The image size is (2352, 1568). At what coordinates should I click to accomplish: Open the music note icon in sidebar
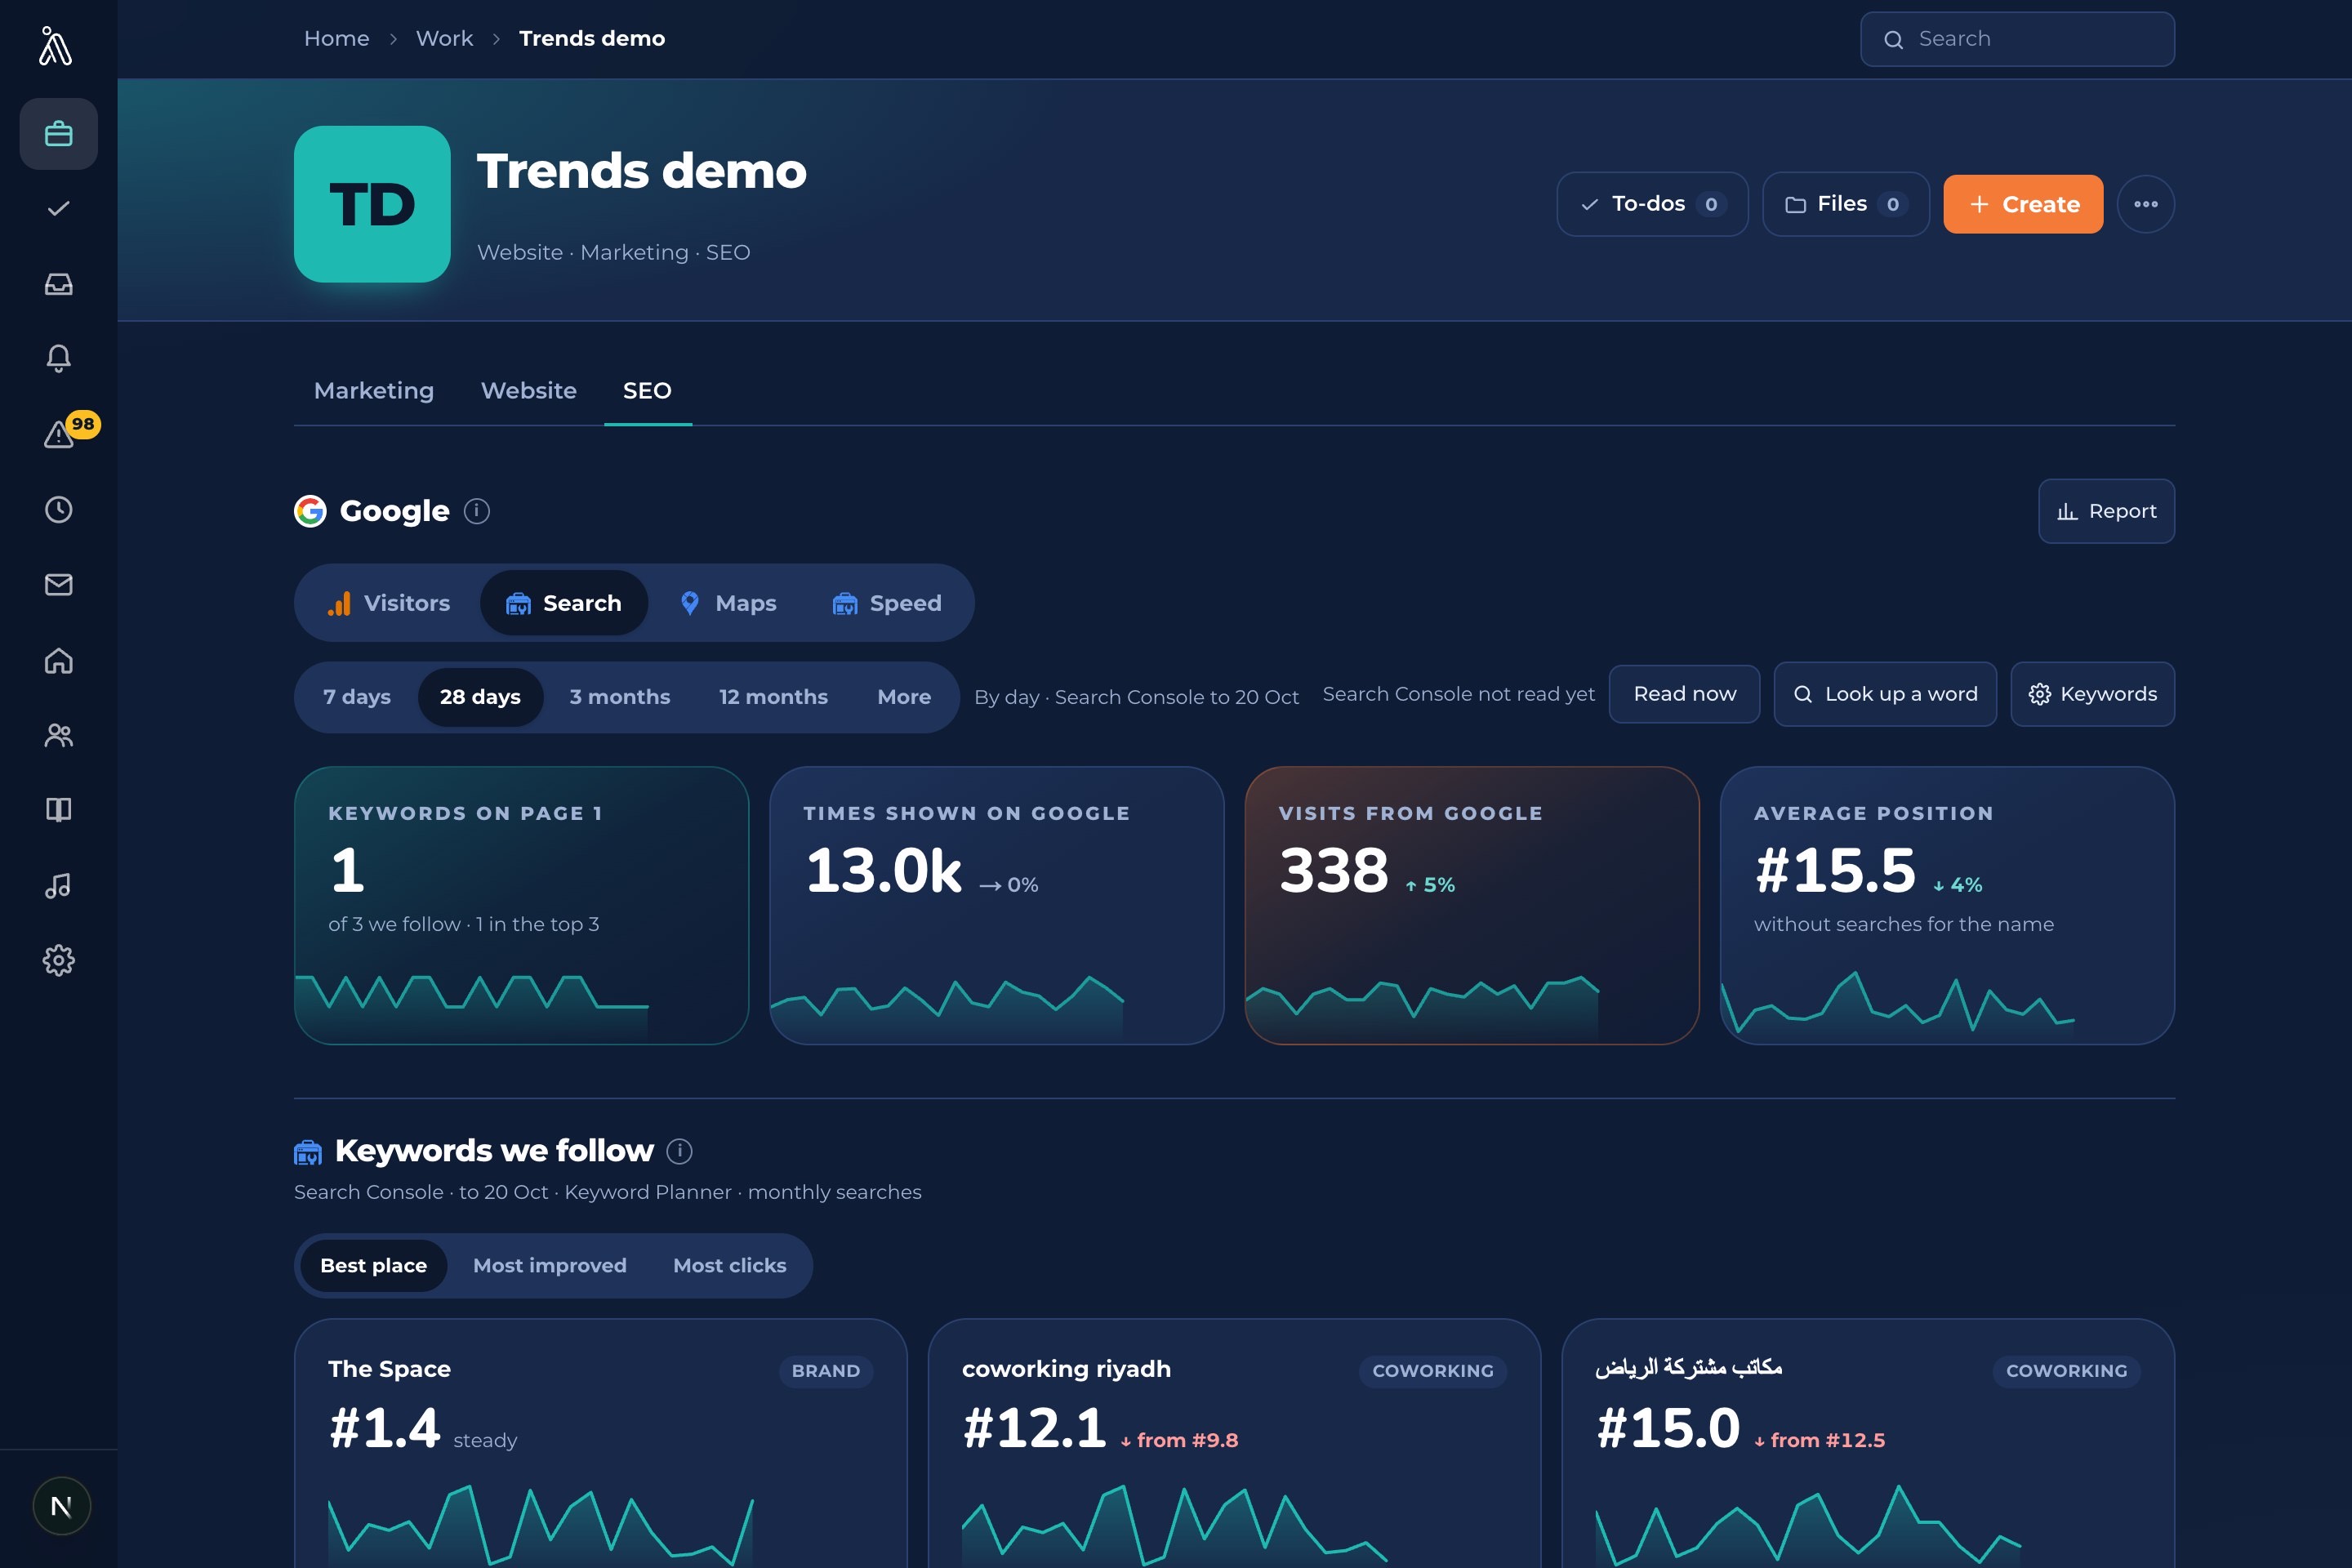(58, 885)
